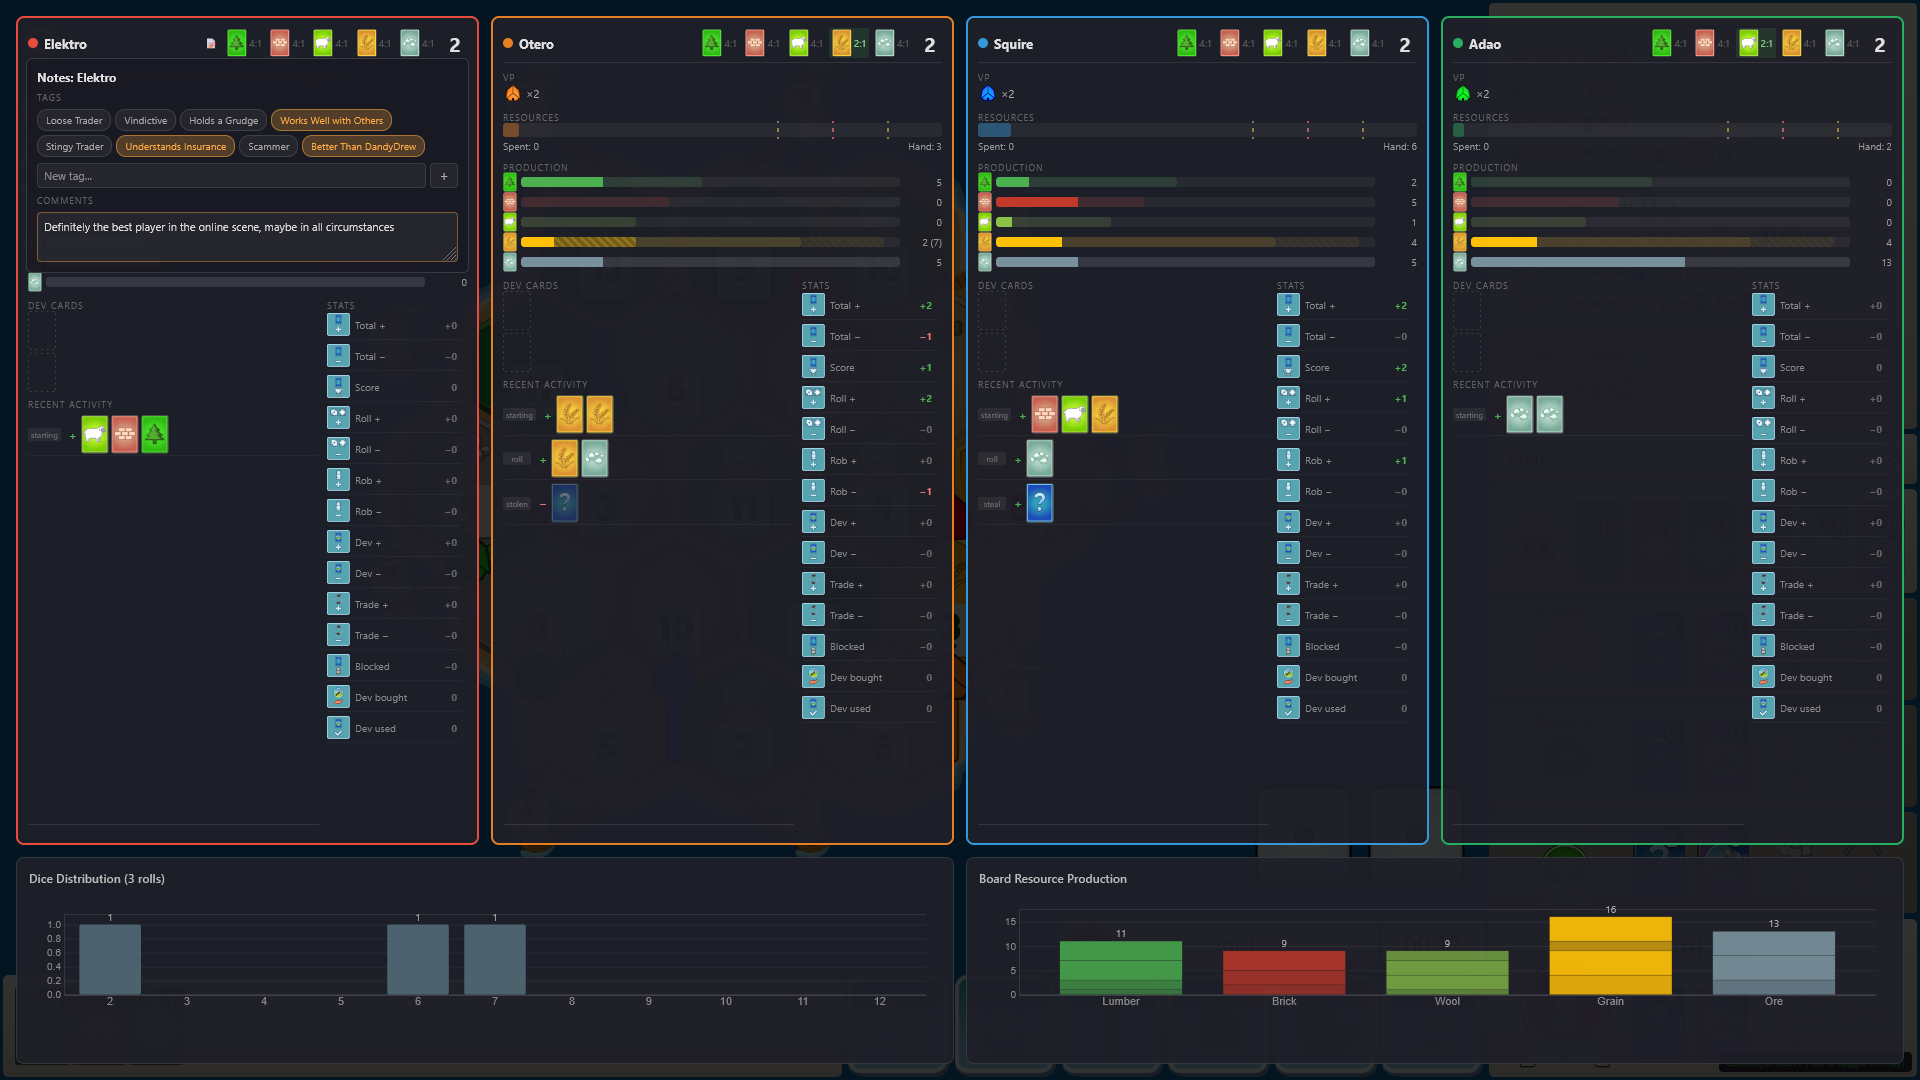Click the Grain bar in Board Resource Production
Image resolution: width=1920 pixels, height=1080 pixels.
pos(1610,956)
